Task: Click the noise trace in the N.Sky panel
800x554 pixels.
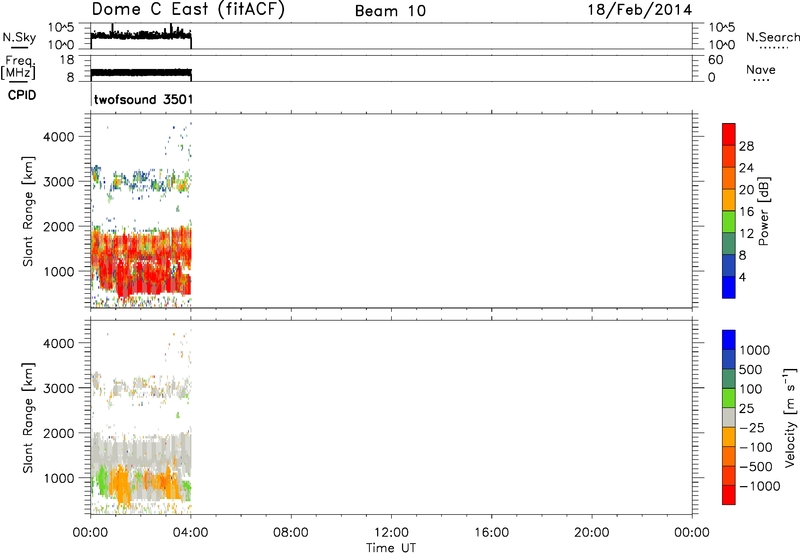Action: pos(141,35)
